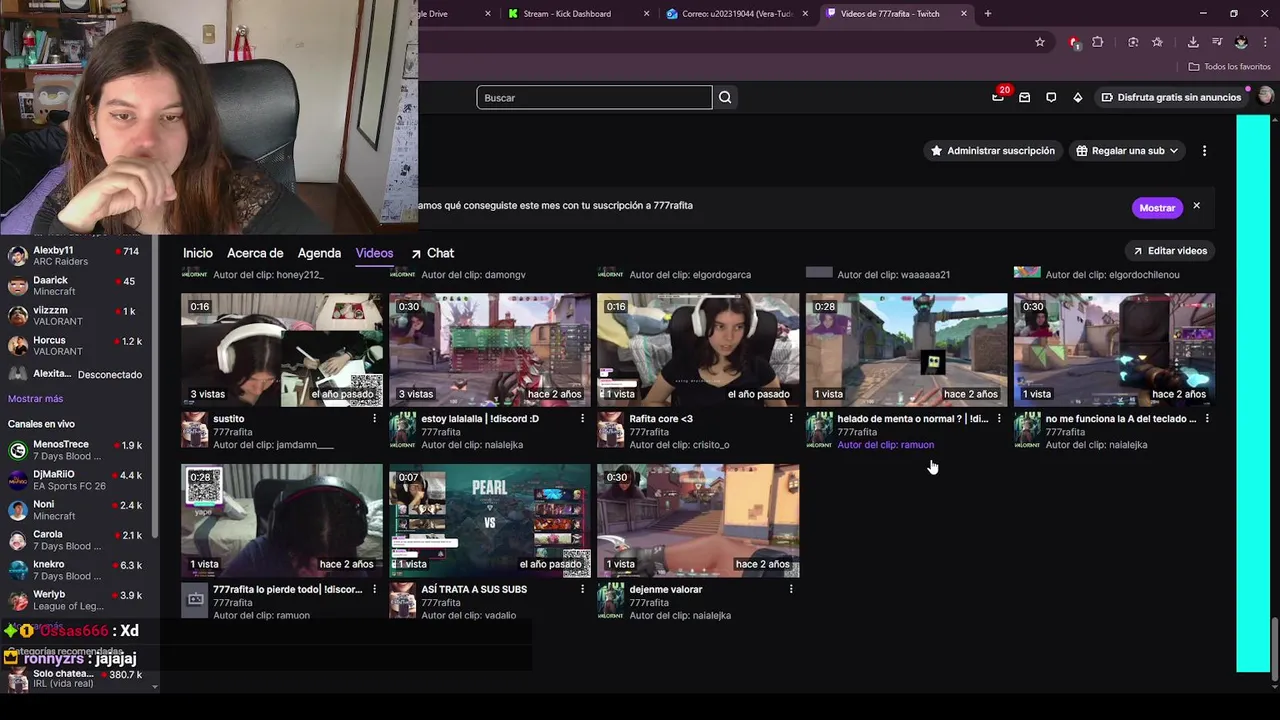Click Disfruta gratis sin anuncios

pos(1171,97)
